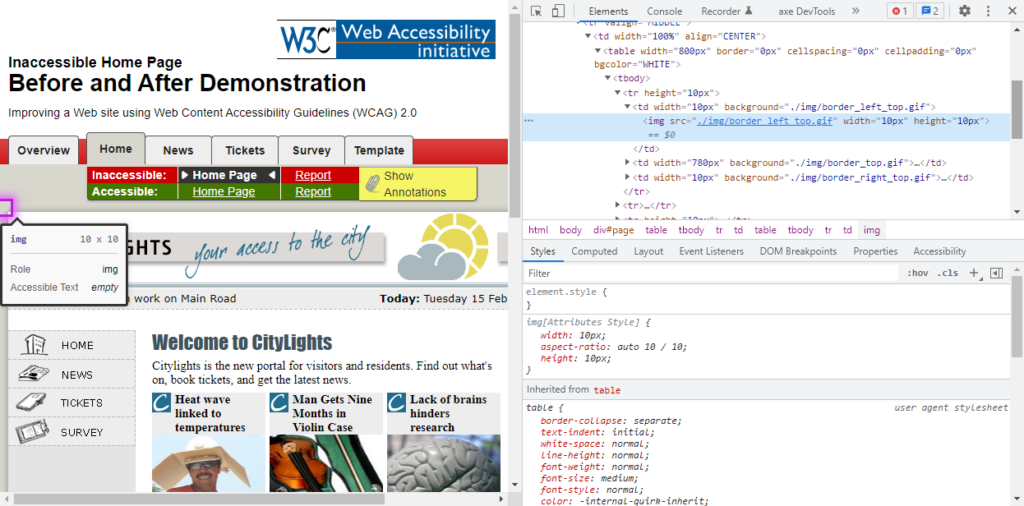
Task: Select div#page in the breadcrumb trail
Action: [x=613, y=230]
